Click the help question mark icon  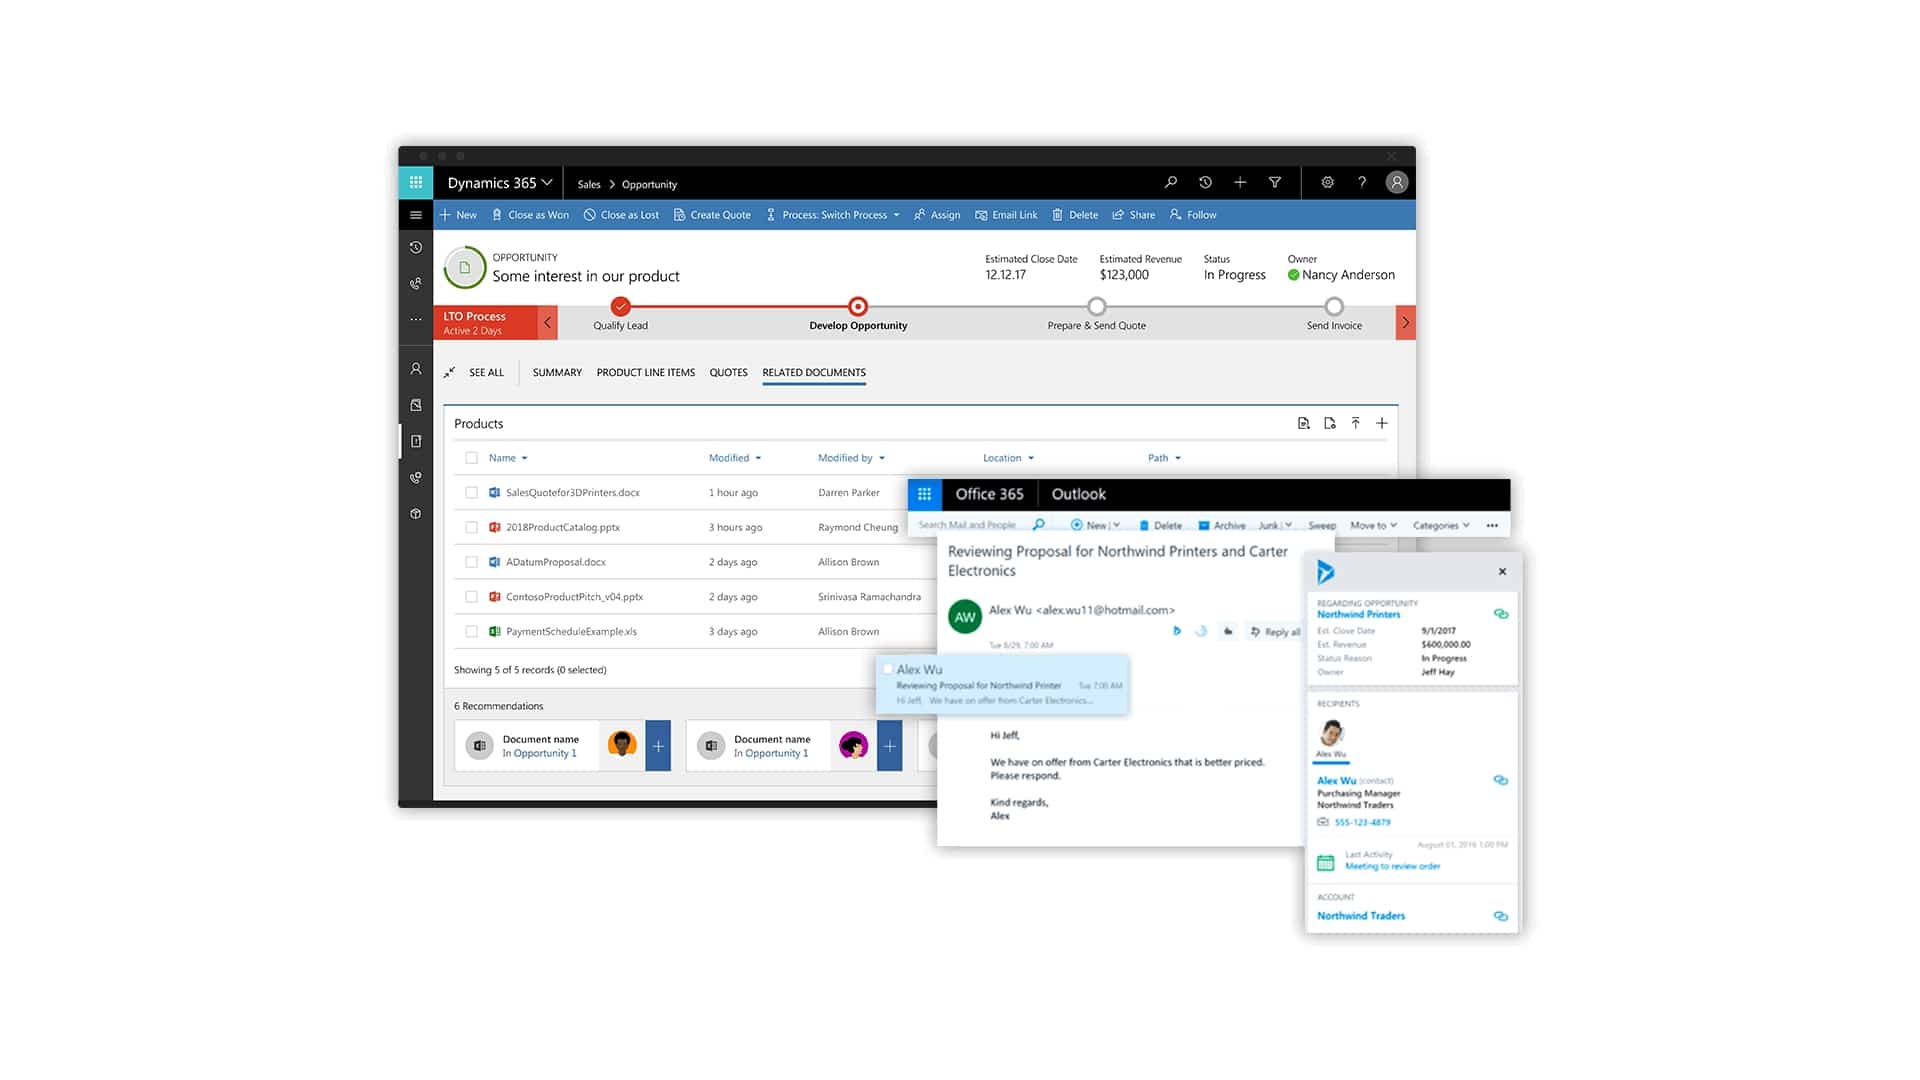point(1362,182)
